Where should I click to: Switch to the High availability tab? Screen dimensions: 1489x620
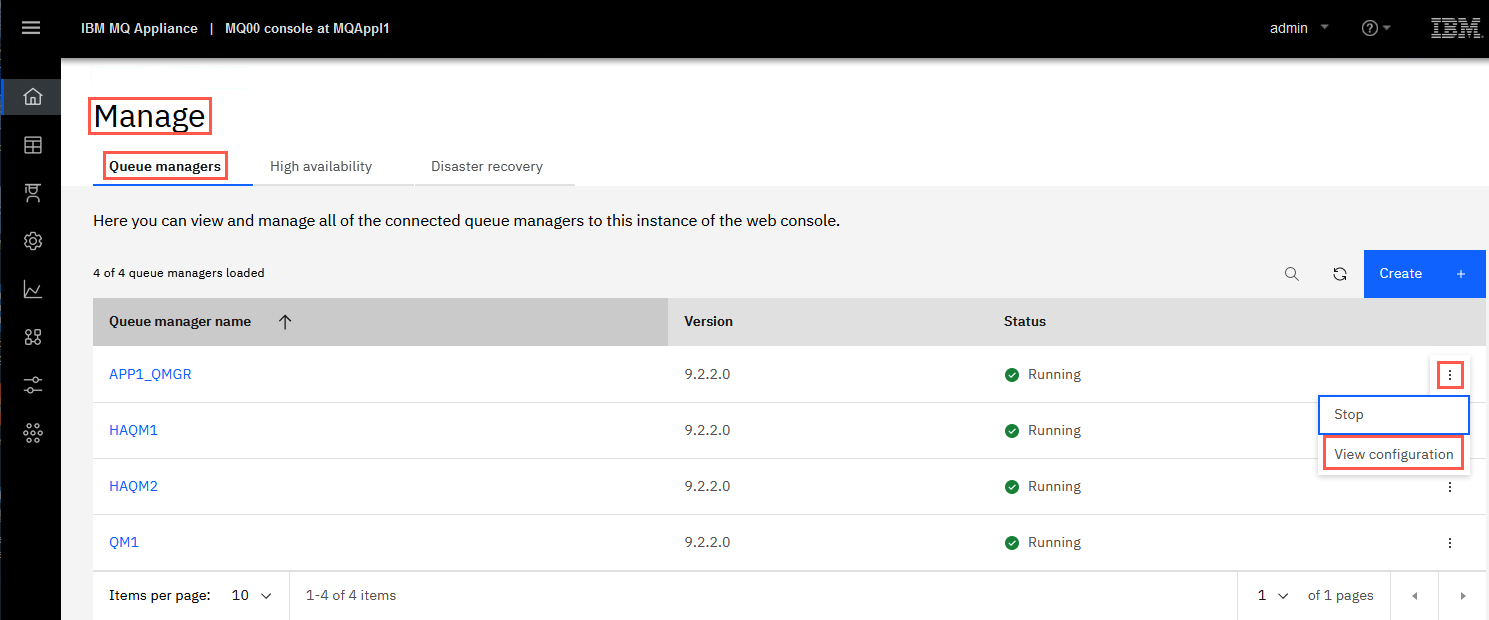click(321, 166)
